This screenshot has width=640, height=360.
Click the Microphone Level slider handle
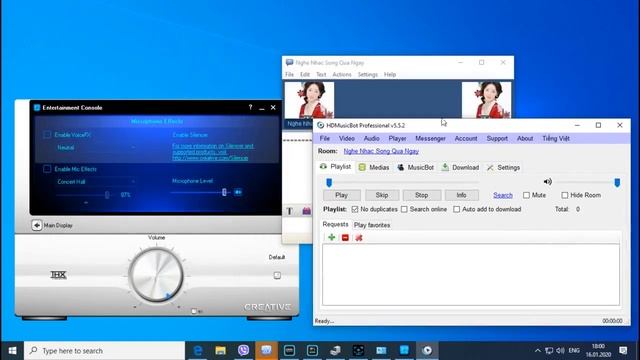(x=224, y=192)
